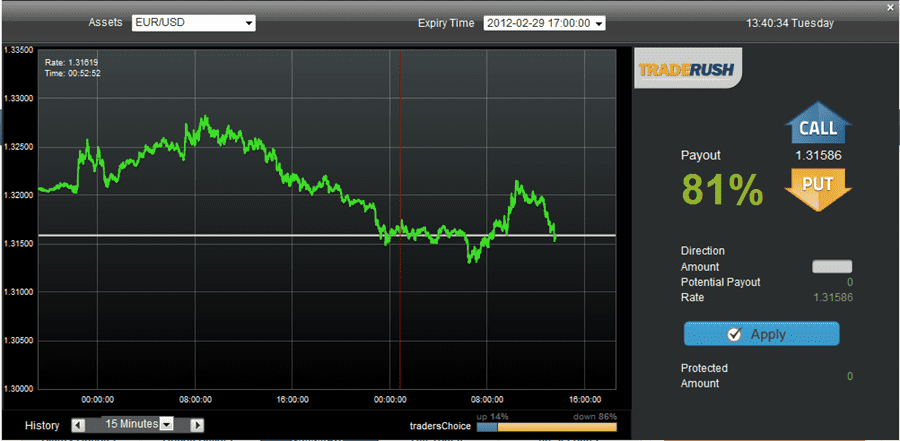The width and height of the screenshot is (900, 441).
Task: Open the 15 Minutes history dropdown
Action: pos(138,424)
